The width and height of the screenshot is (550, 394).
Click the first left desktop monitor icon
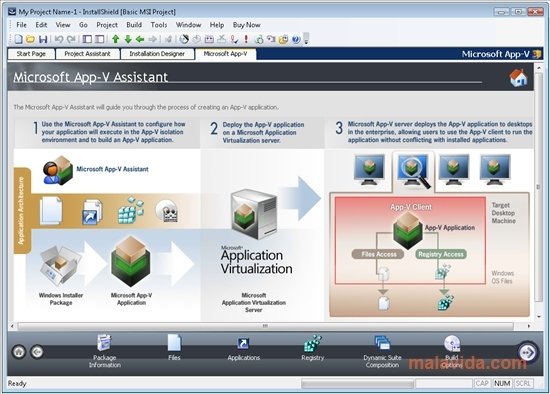point(369,170)
